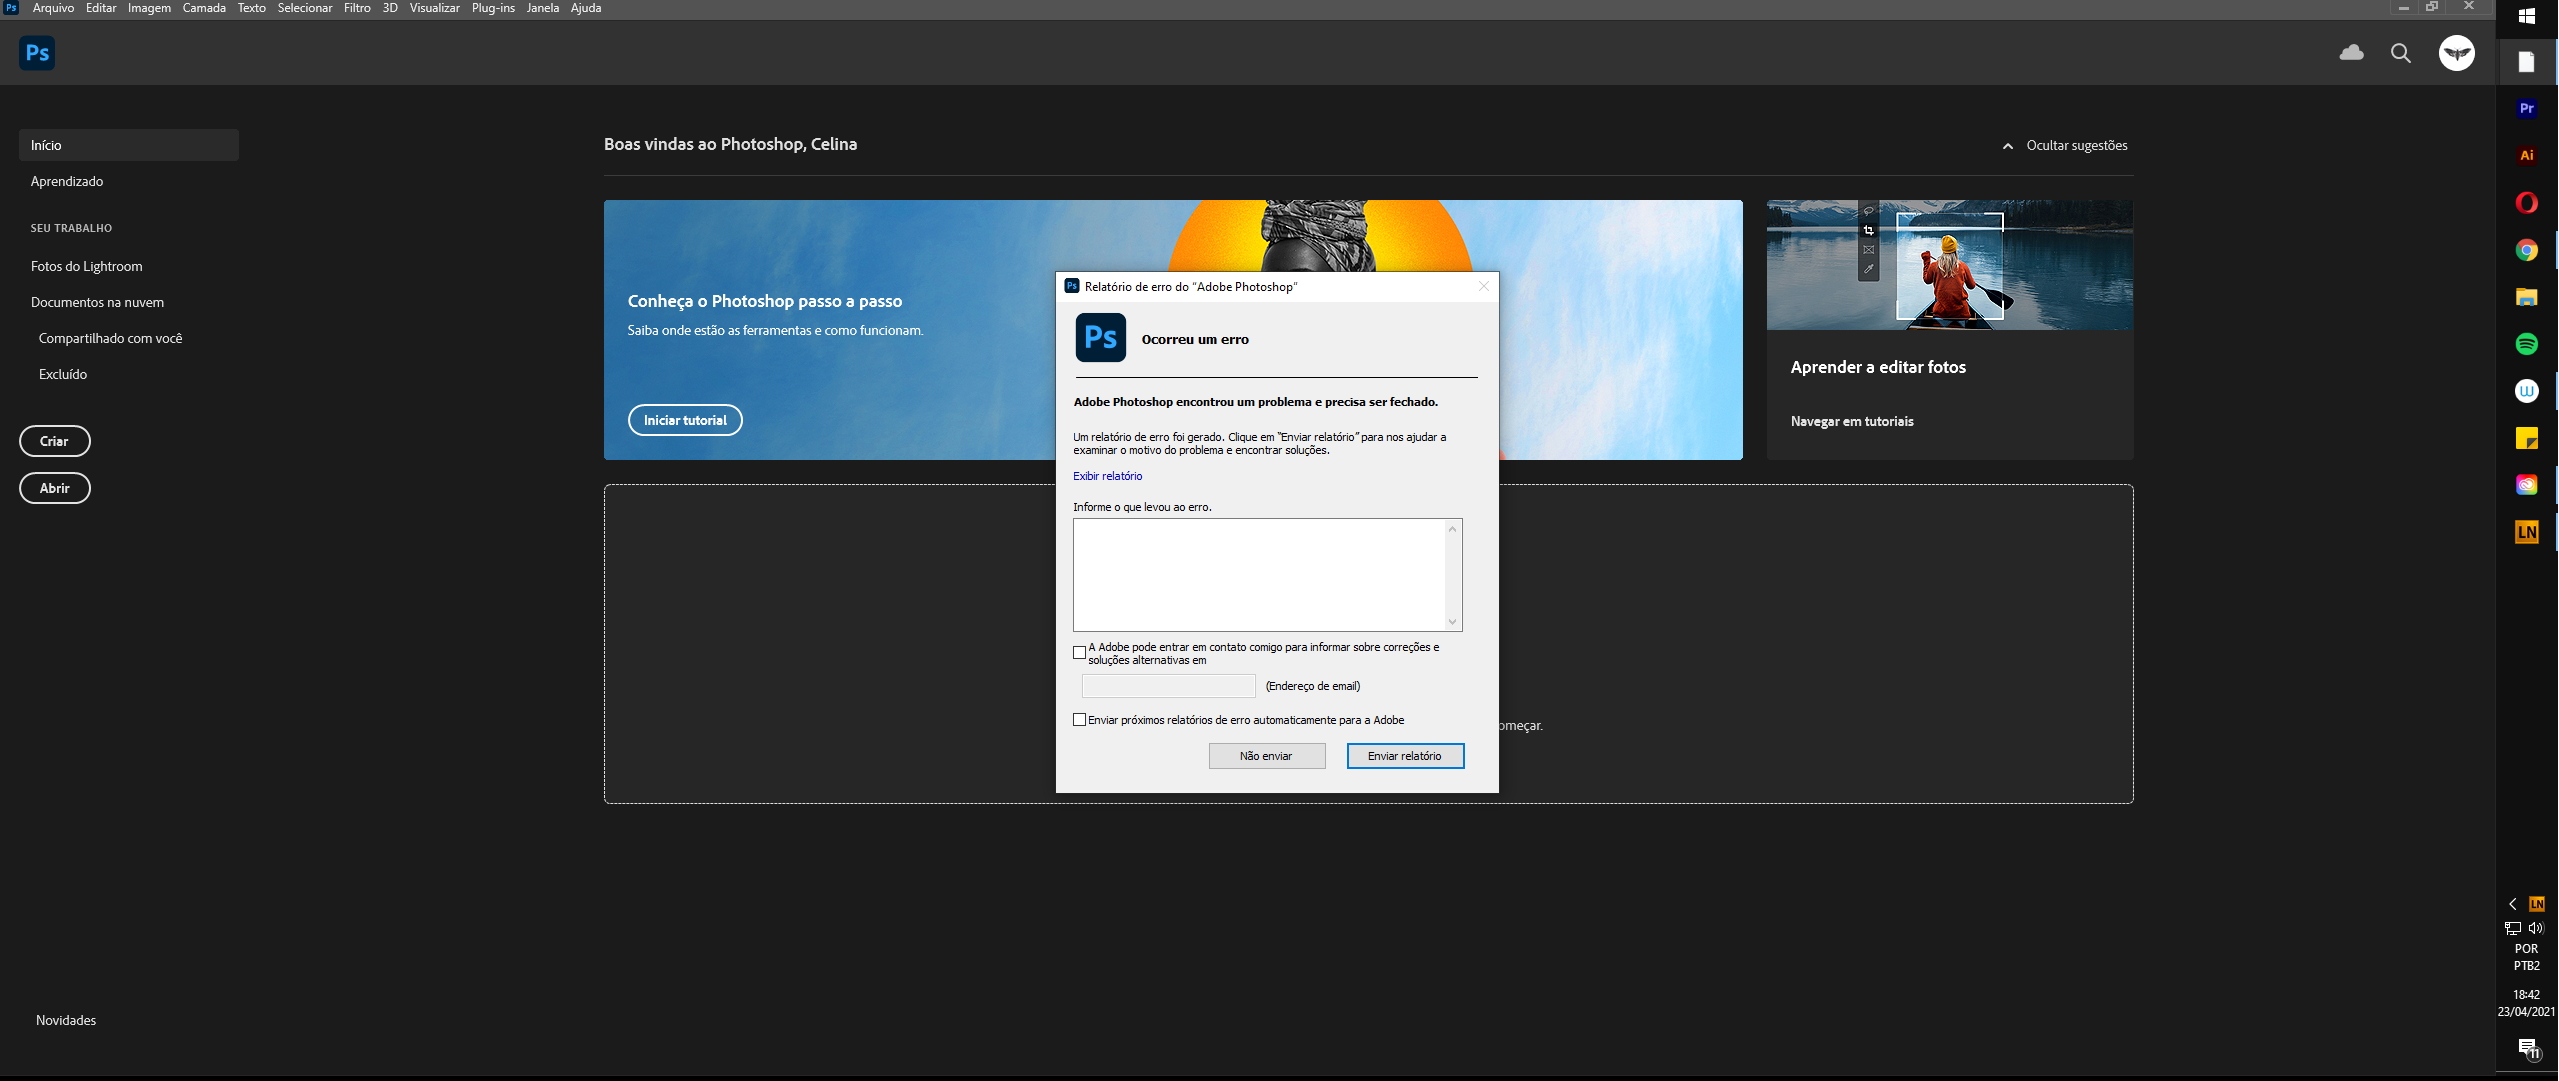The width and height of the screenshot is (2559, 1081).
Task: Click the volume icon in the system tray
Action: 2536,927
